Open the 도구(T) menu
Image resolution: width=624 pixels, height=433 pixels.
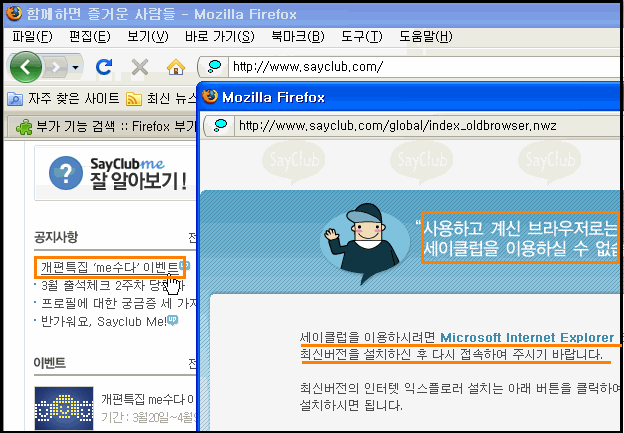pyautogui.click(x=362, y=37)
